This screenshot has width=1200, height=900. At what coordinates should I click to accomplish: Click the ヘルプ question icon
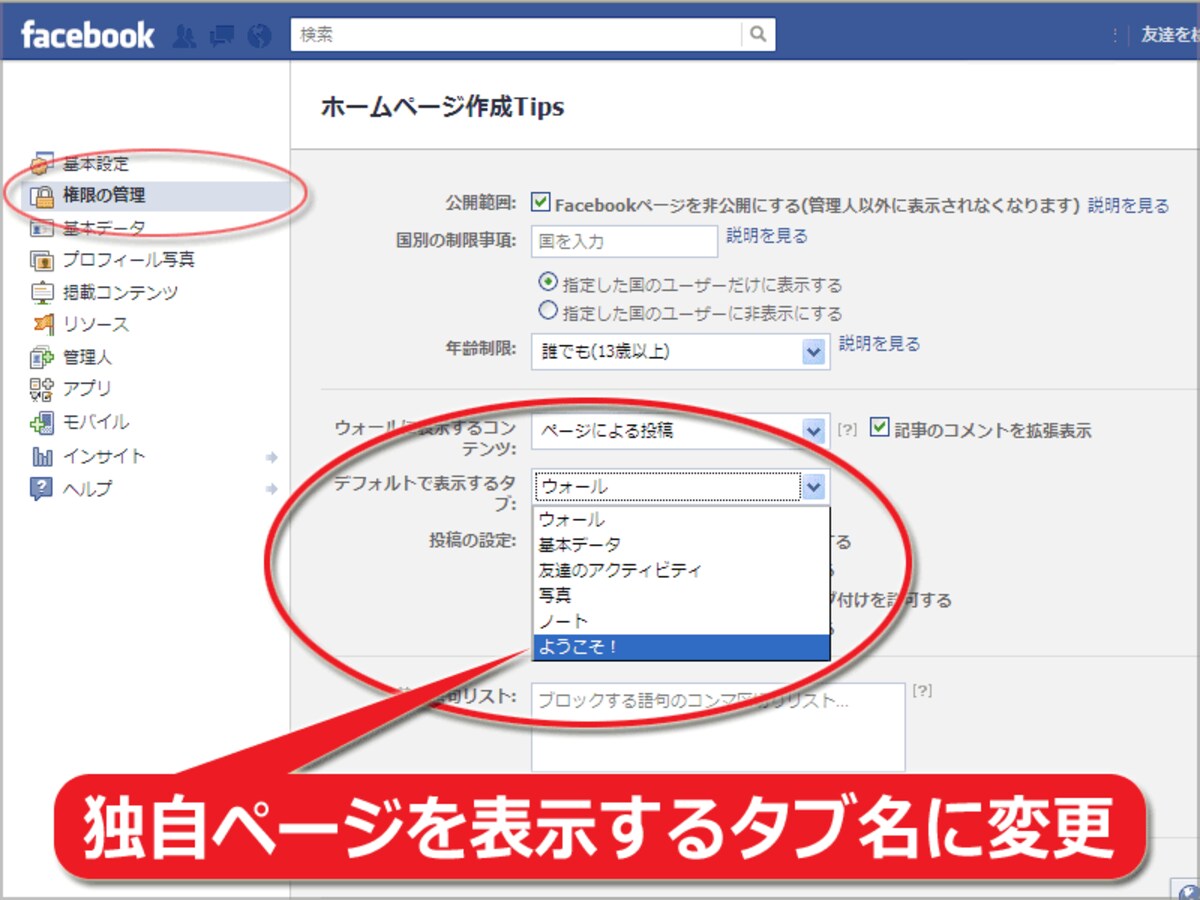pyautogui.click(x=41, y=489)
